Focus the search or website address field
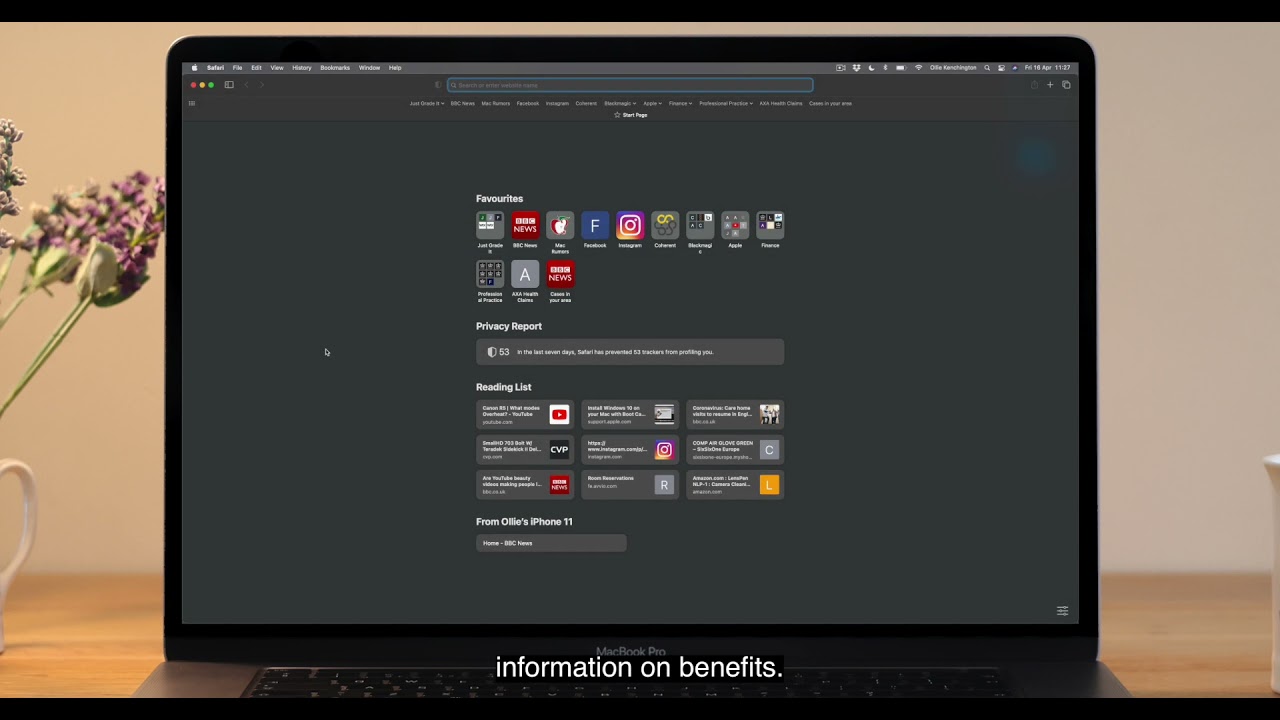Screen dimensions: 1280x720 click(x=630, y=85)
